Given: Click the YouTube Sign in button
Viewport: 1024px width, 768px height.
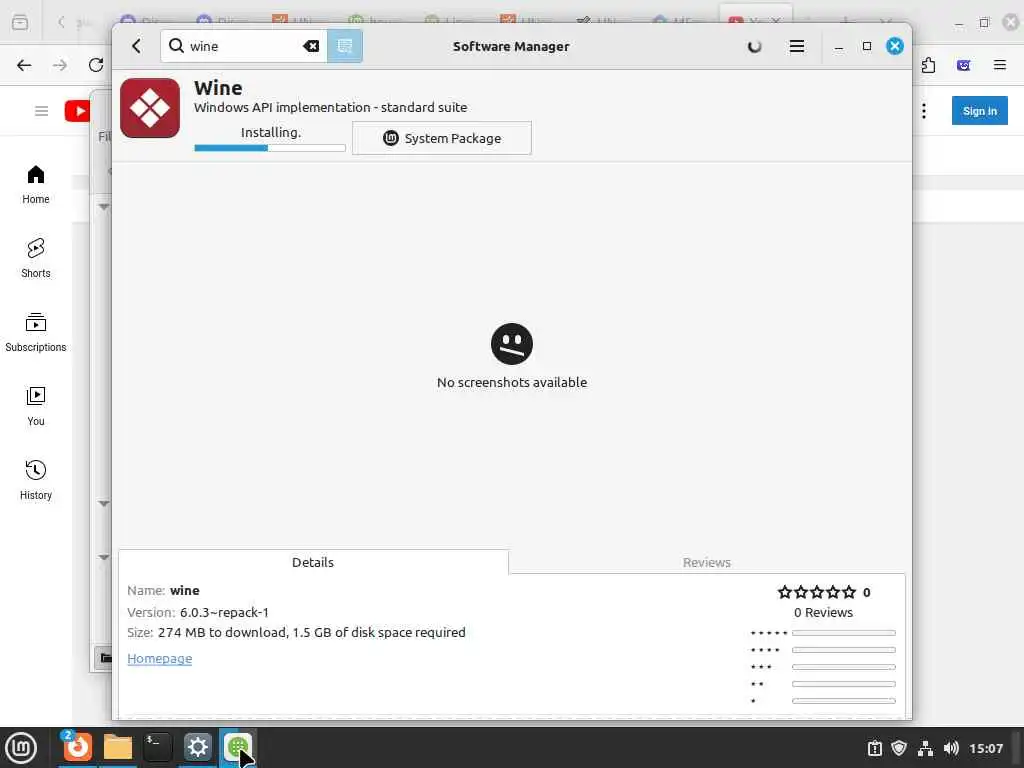Looking at the screenshot, I should 979,111.
